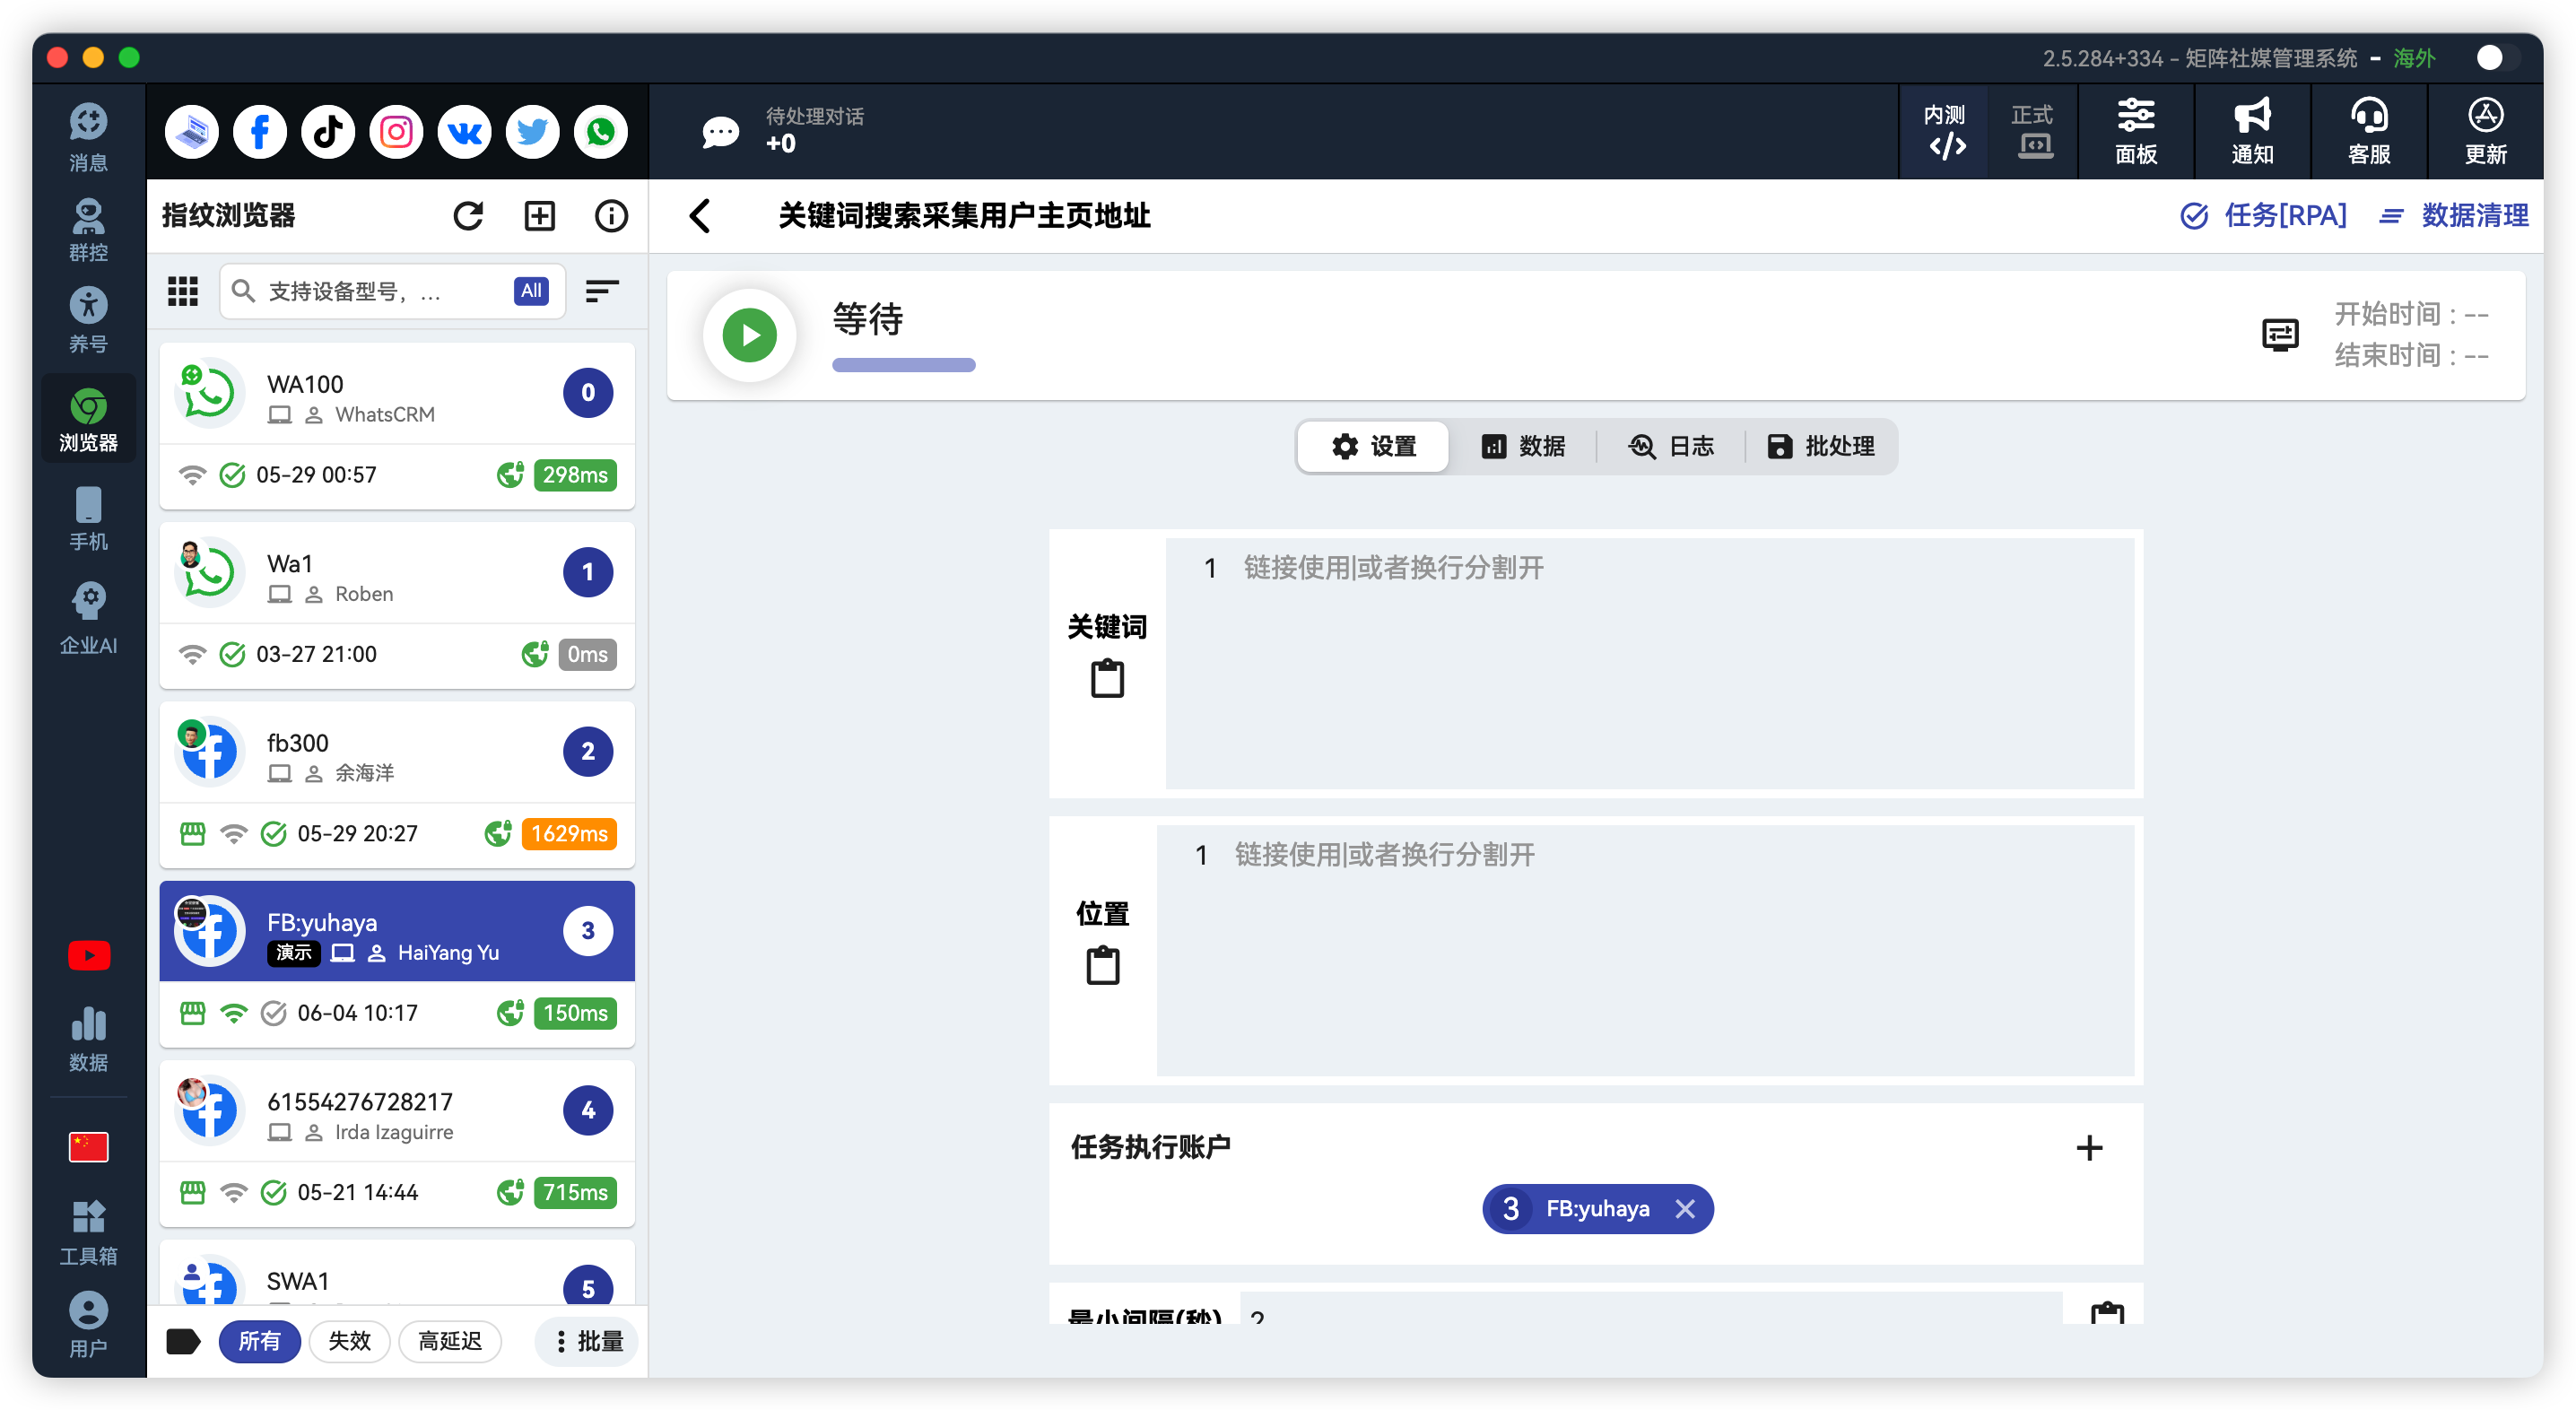Open the 面板 panel menu

point(2136,131)
